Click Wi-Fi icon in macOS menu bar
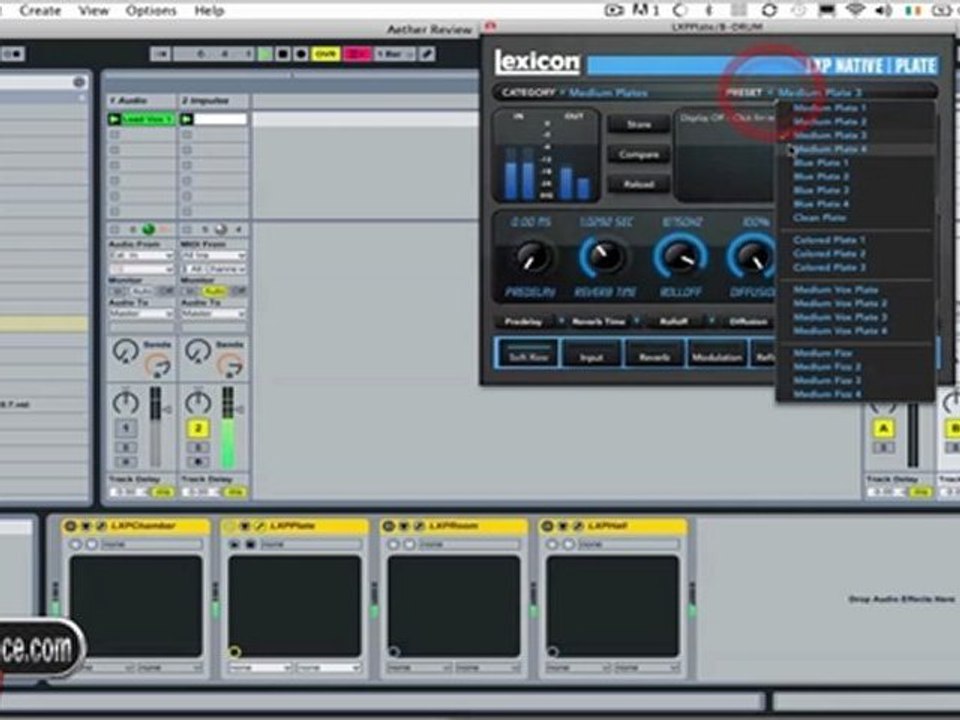This screenshot has width=960, height=720. (x=855, y=10)
